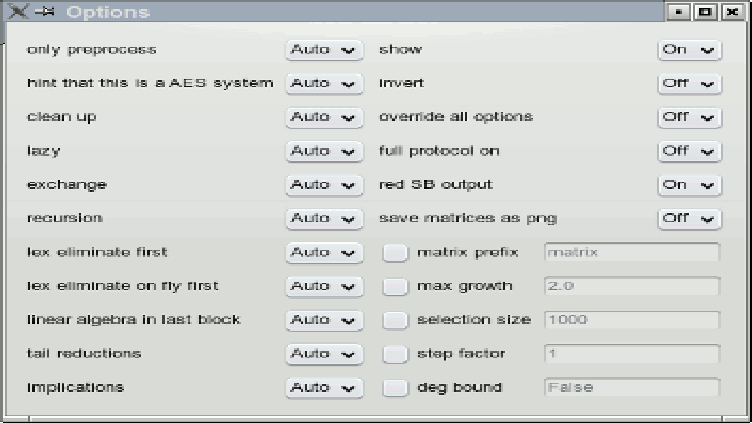Enable the deg bound checkbox
This screenshot has height=423, width=752.
pyautogui.click(x=395, y=388)
